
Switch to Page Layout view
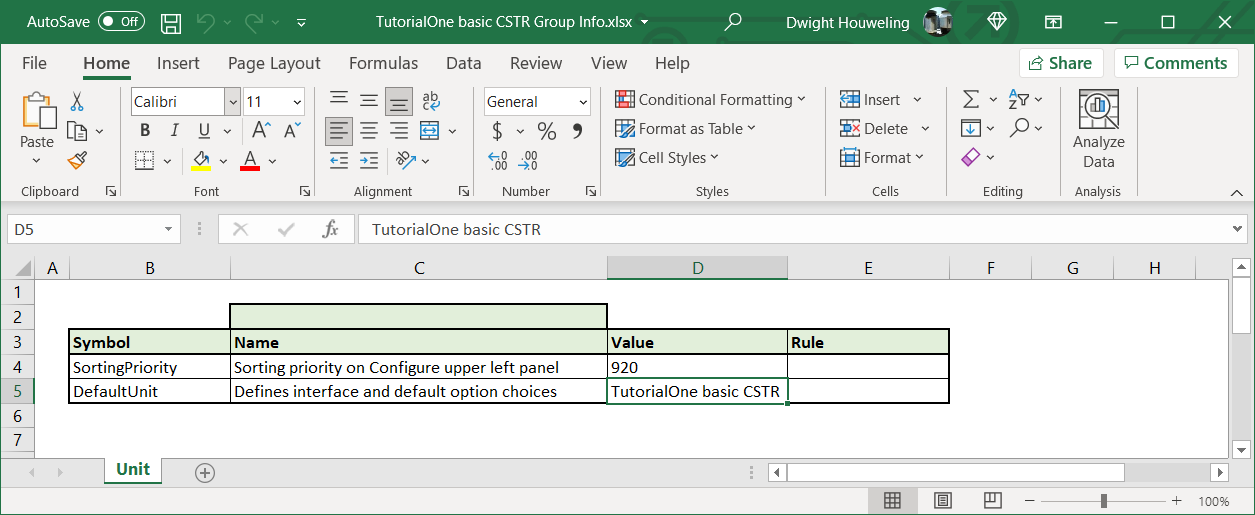click(x=942, y=500)
